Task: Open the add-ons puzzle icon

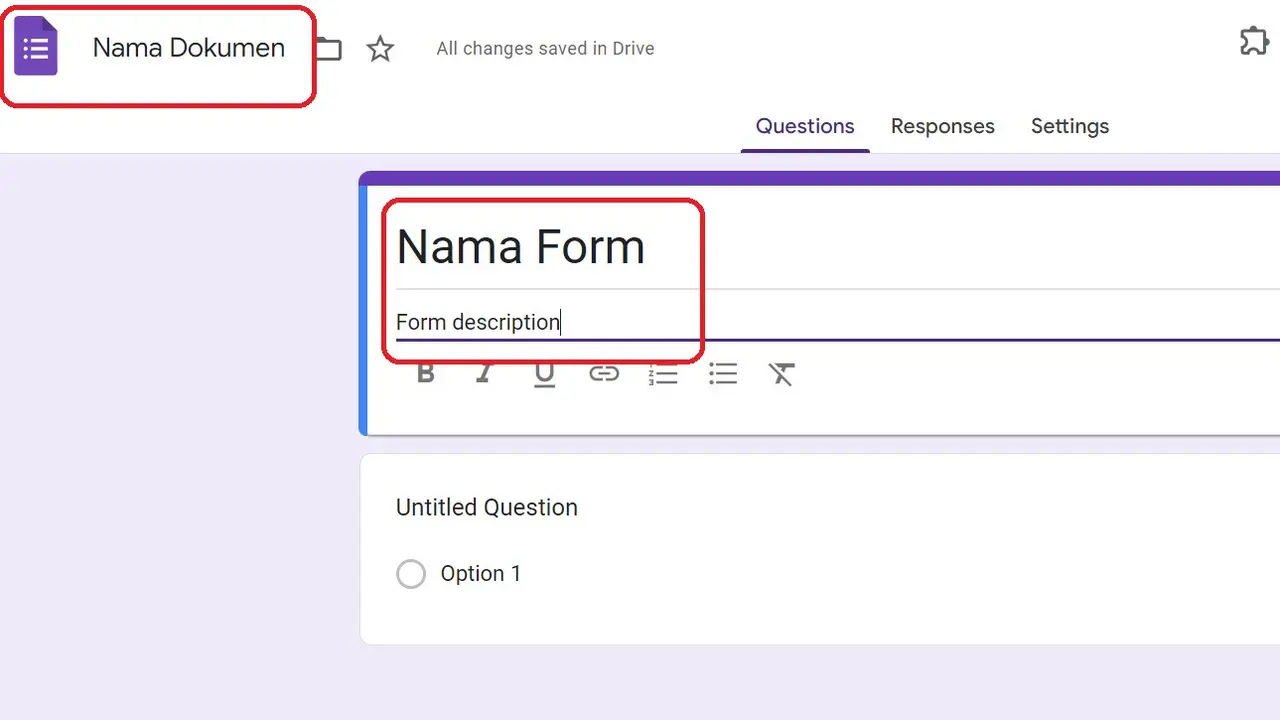Action: (1254, 40)
